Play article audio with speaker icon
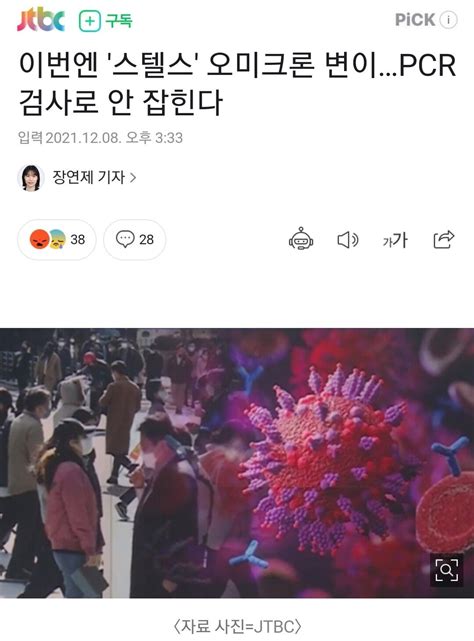 click(x=348, y=240)
